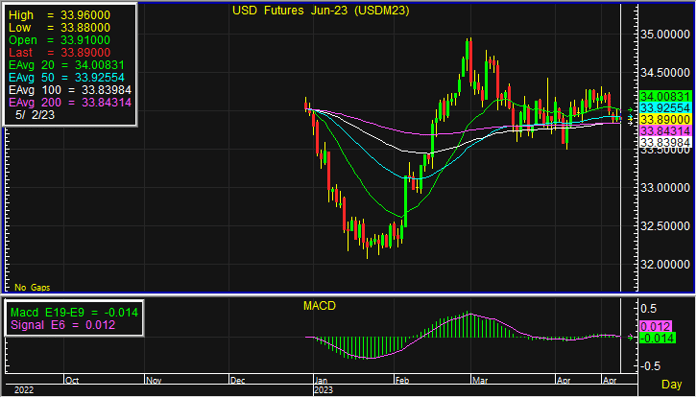Select the Open = 33.91000 readout
Image resolution: width=697 pixels, height=398 pixels.
point(59,40)
